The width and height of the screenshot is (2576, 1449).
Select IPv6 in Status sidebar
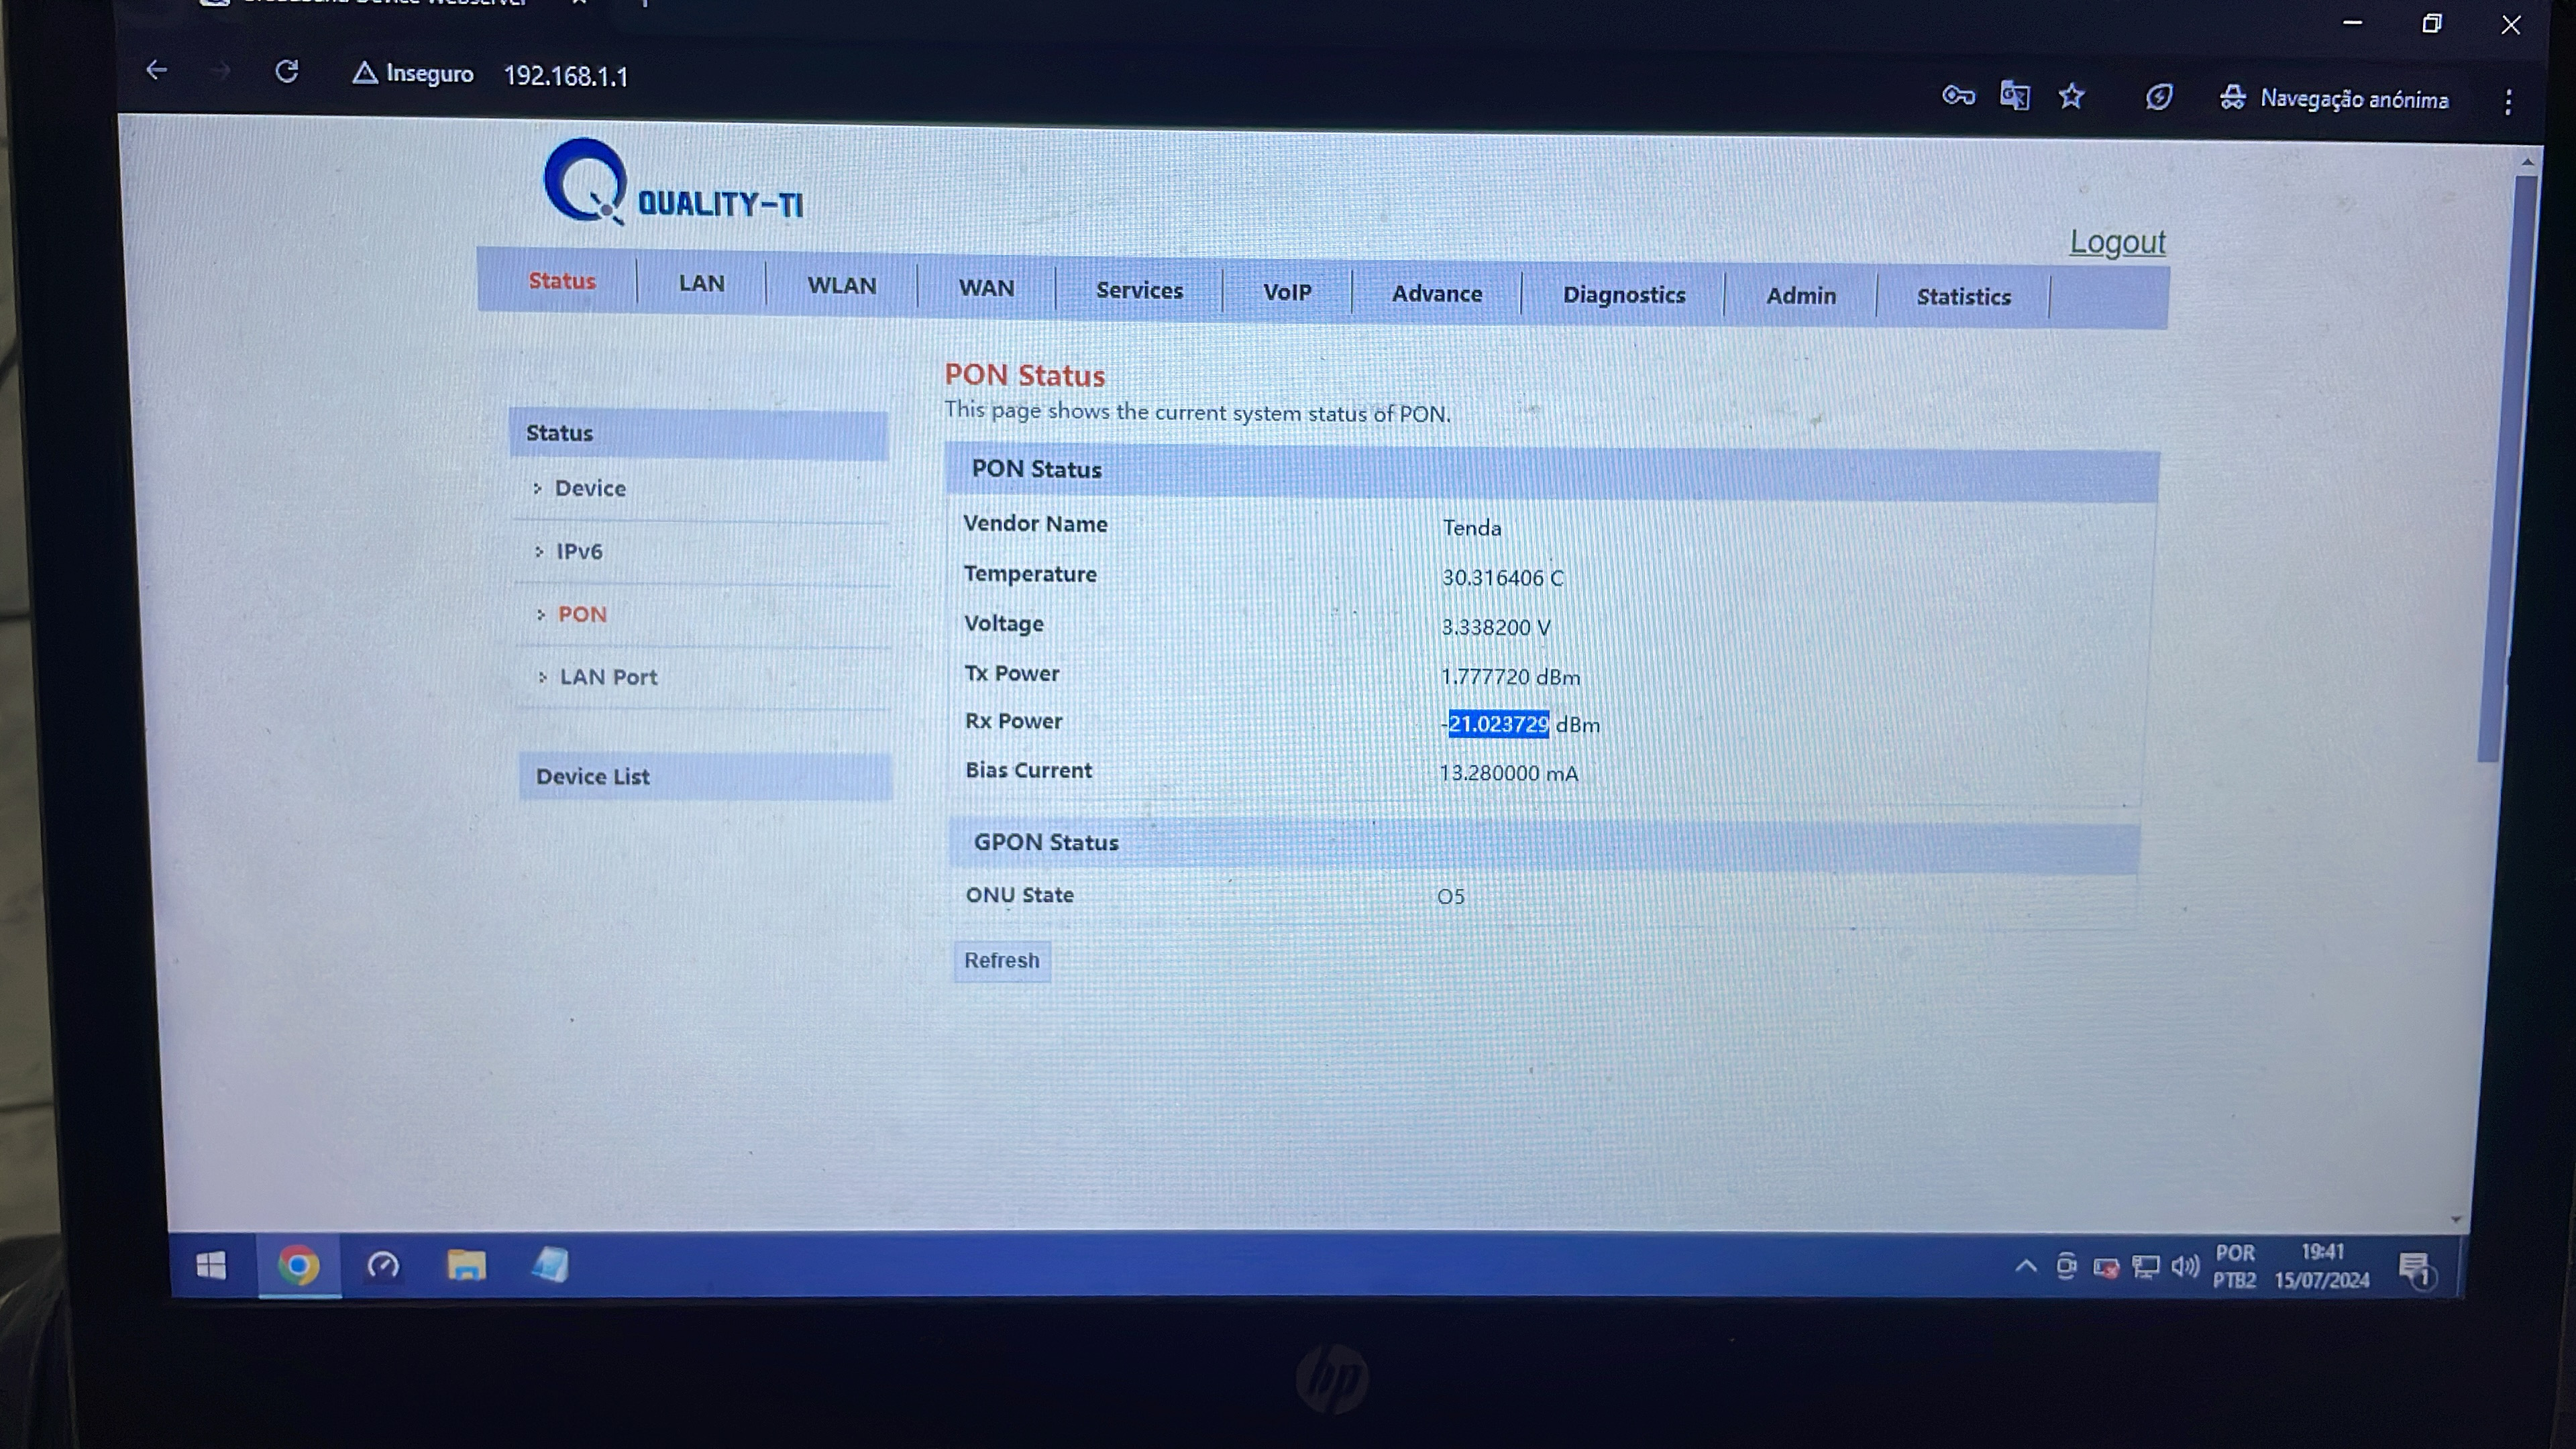(579, 551)
